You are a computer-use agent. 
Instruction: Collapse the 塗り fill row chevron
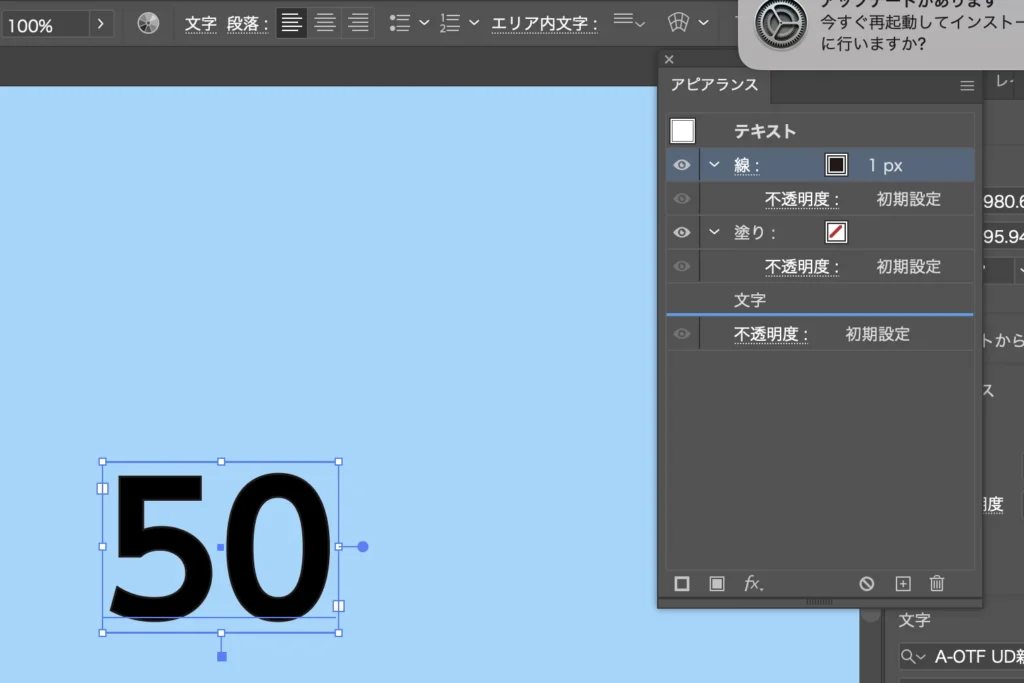714,233
